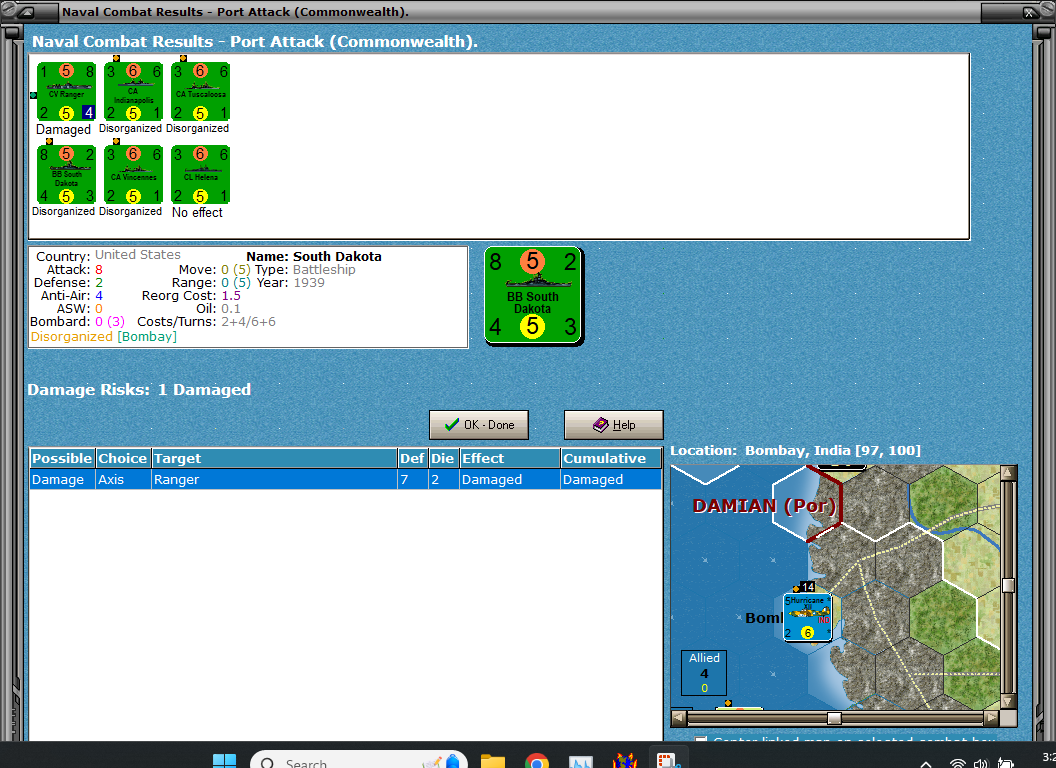Select the CV Ranger unit counter
Image resolution: width=1056 pixels, height=768 pixels.
tap(67, 92)
